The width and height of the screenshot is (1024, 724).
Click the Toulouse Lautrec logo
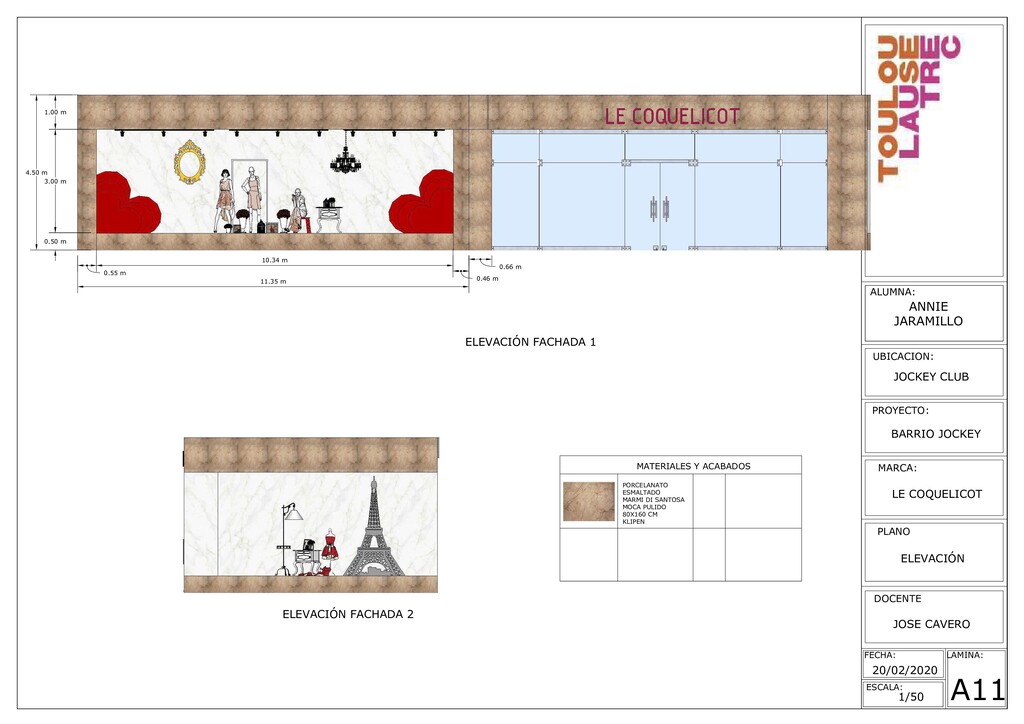click(919, 108)
